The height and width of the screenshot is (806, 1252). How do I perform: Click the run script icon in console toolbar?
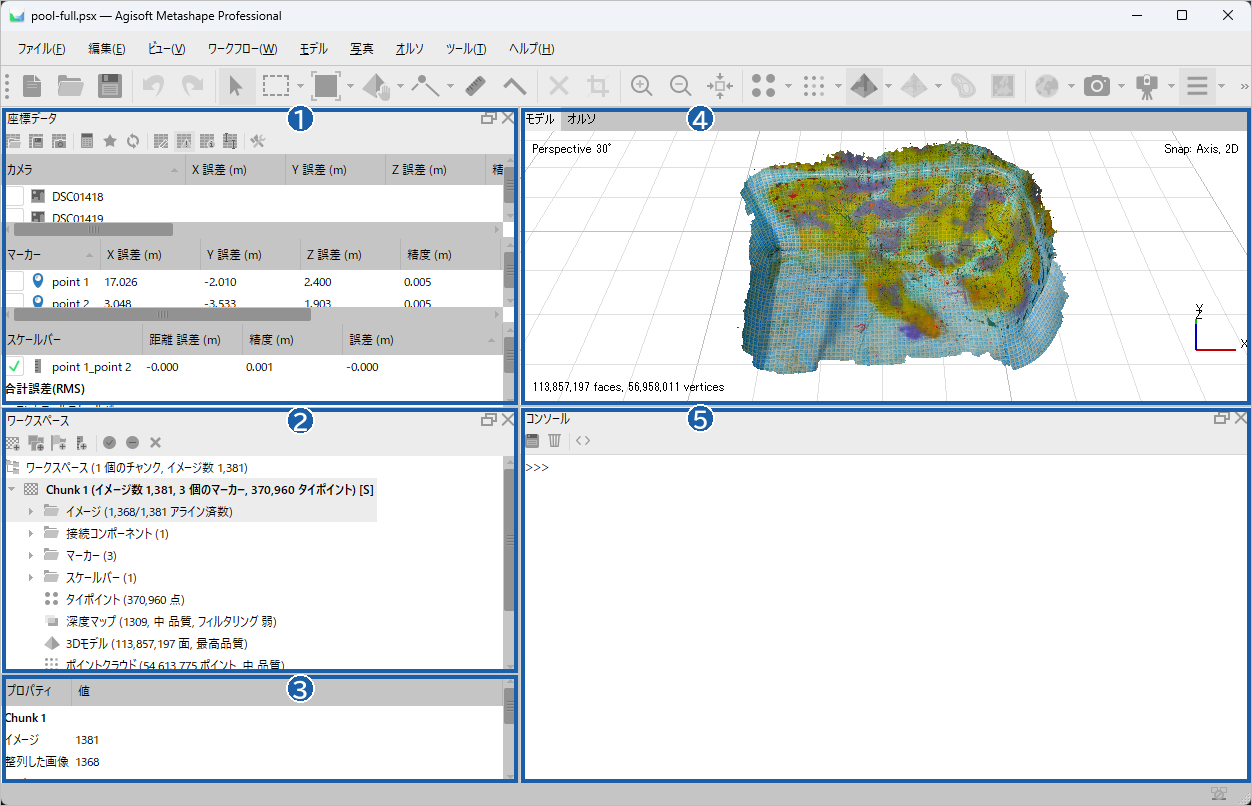tap(583, 440)
